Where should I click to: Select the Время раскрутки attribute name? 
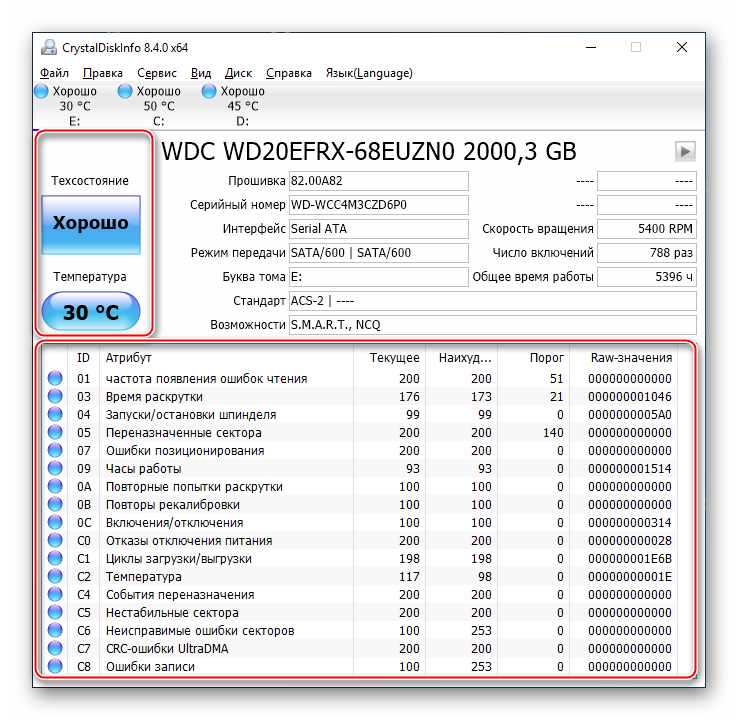click(x=154, y=397)
